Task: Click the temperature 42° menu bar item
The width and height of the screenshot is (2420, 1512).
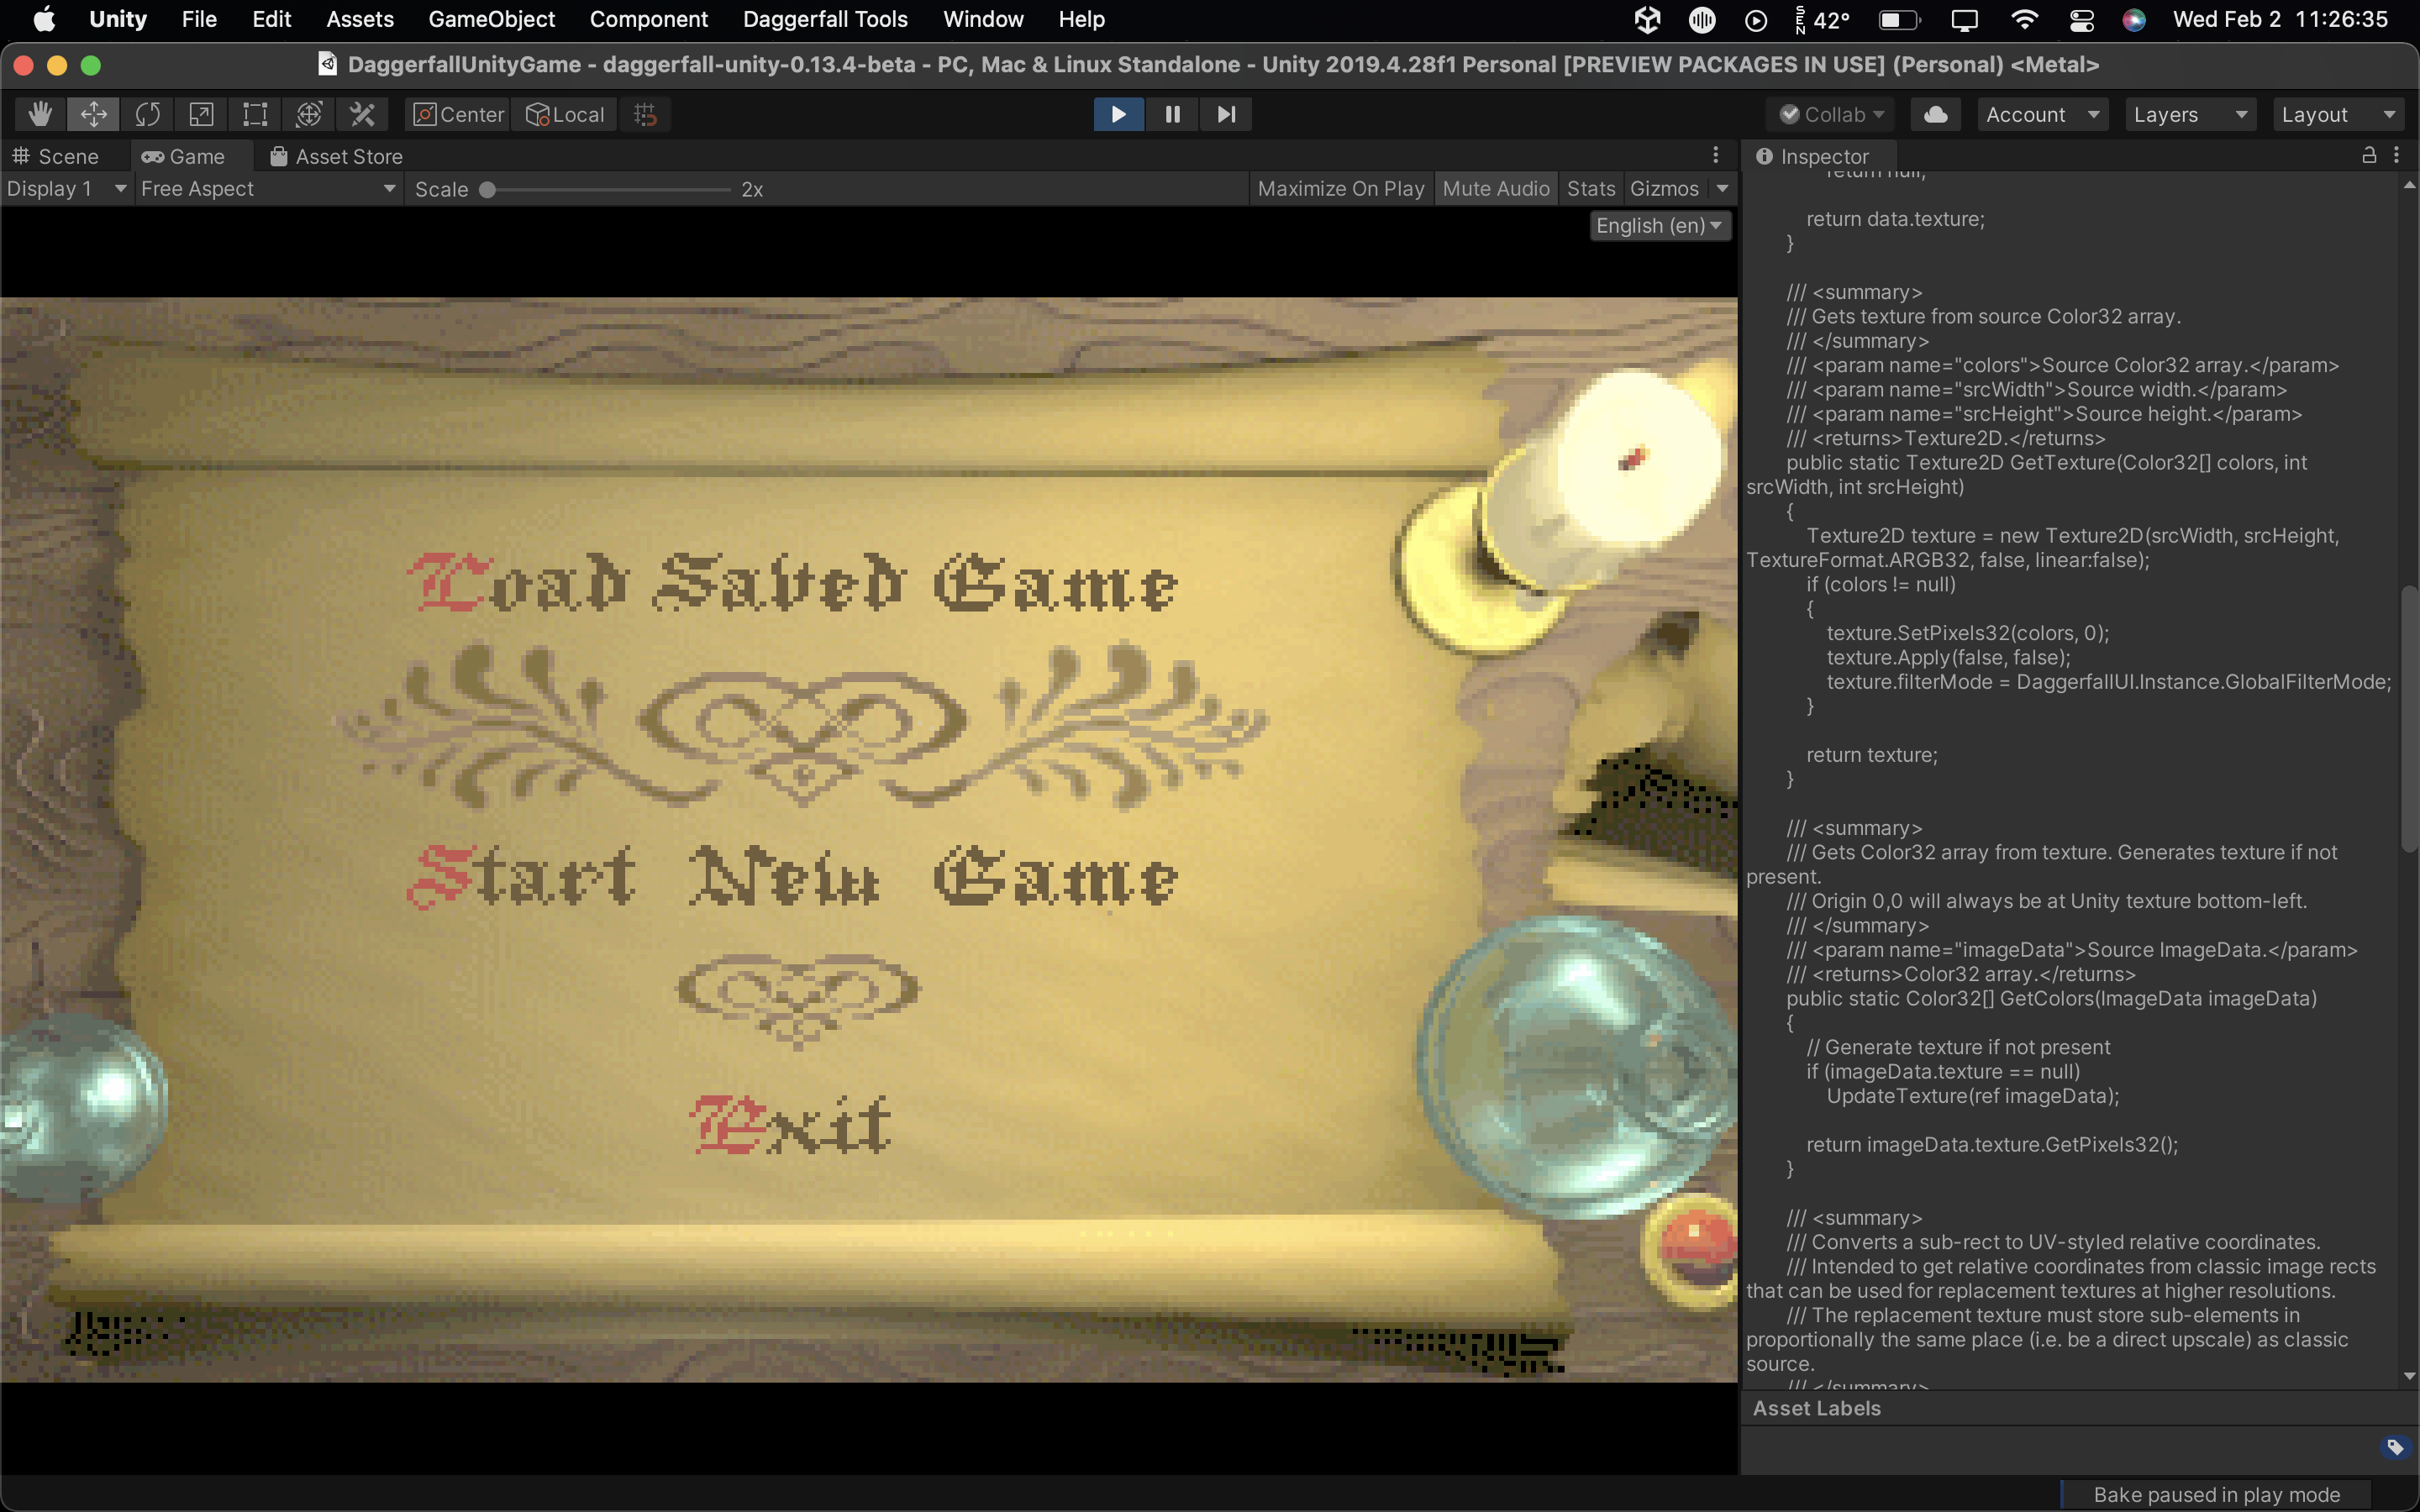Action: click(1822, 19)
